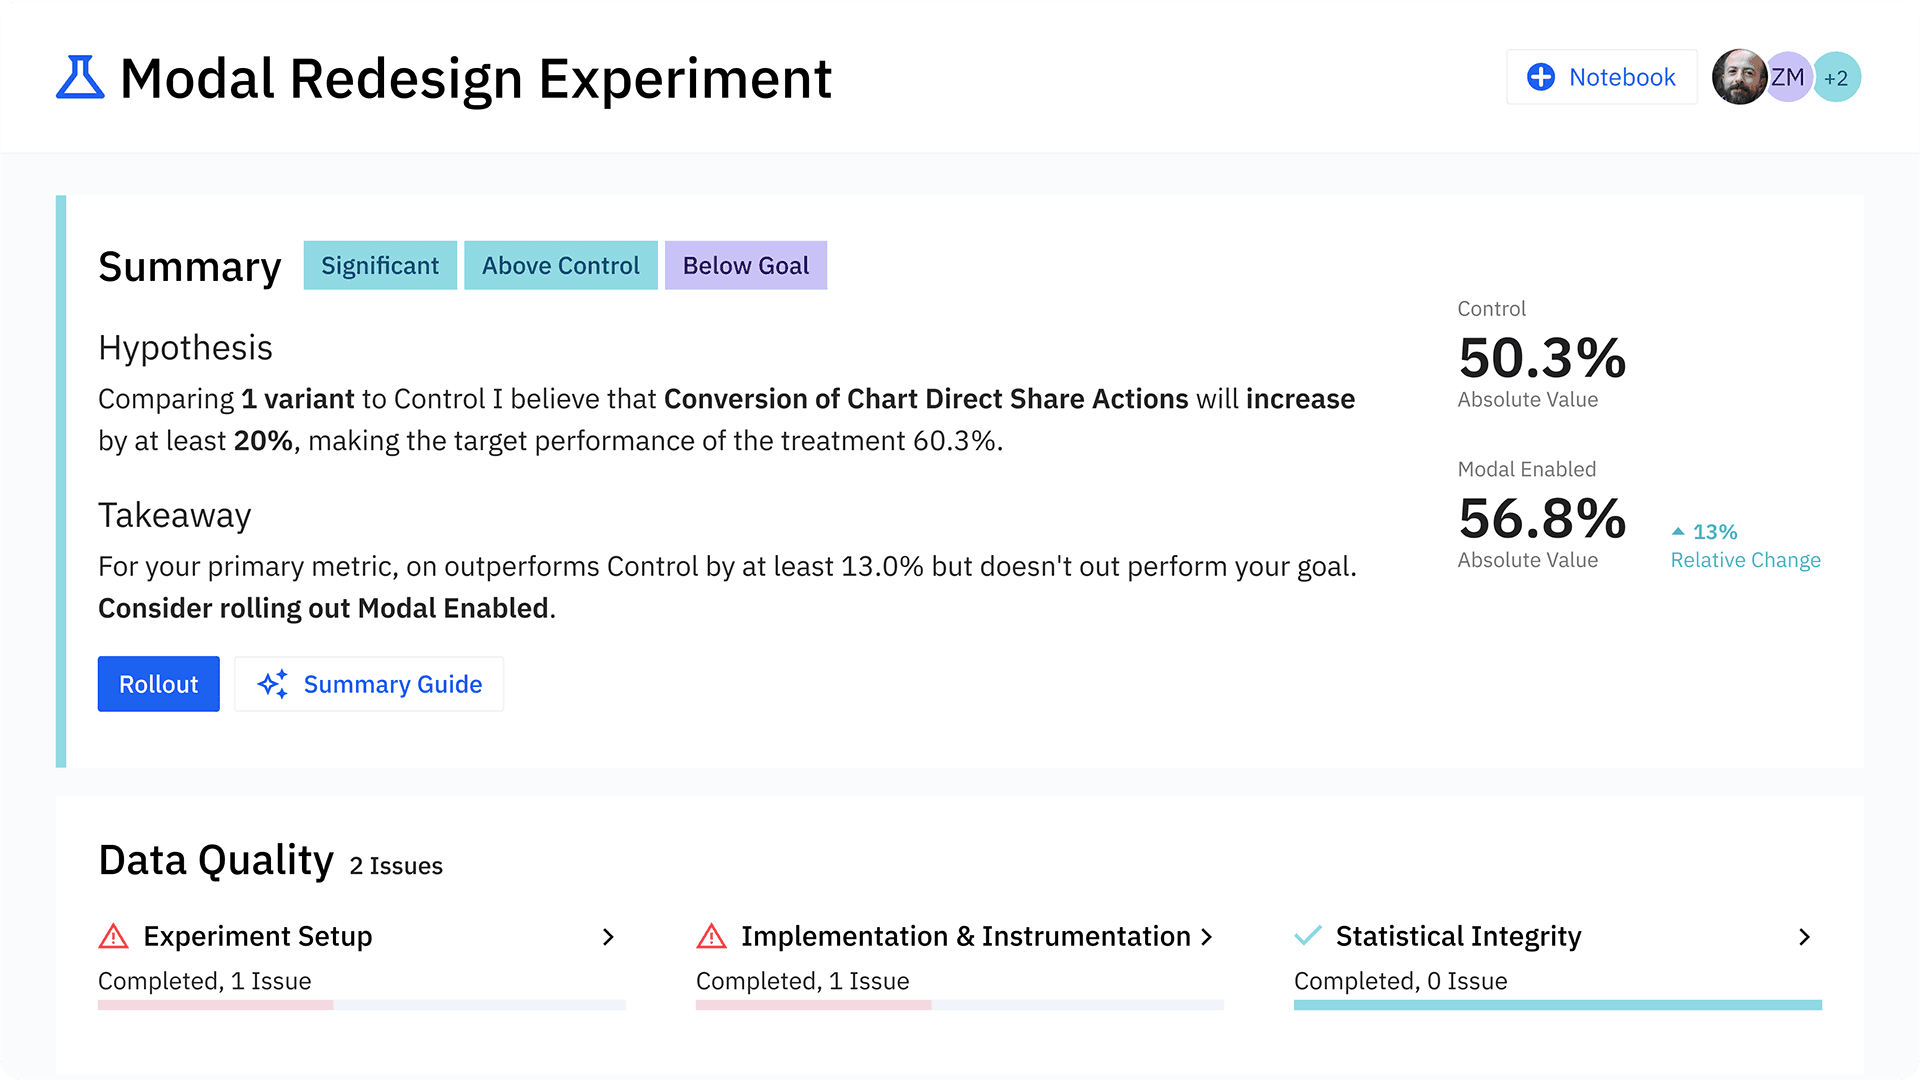Select the Above Control badge
Screen dimensions: 1920x1080
pos(561,265)
